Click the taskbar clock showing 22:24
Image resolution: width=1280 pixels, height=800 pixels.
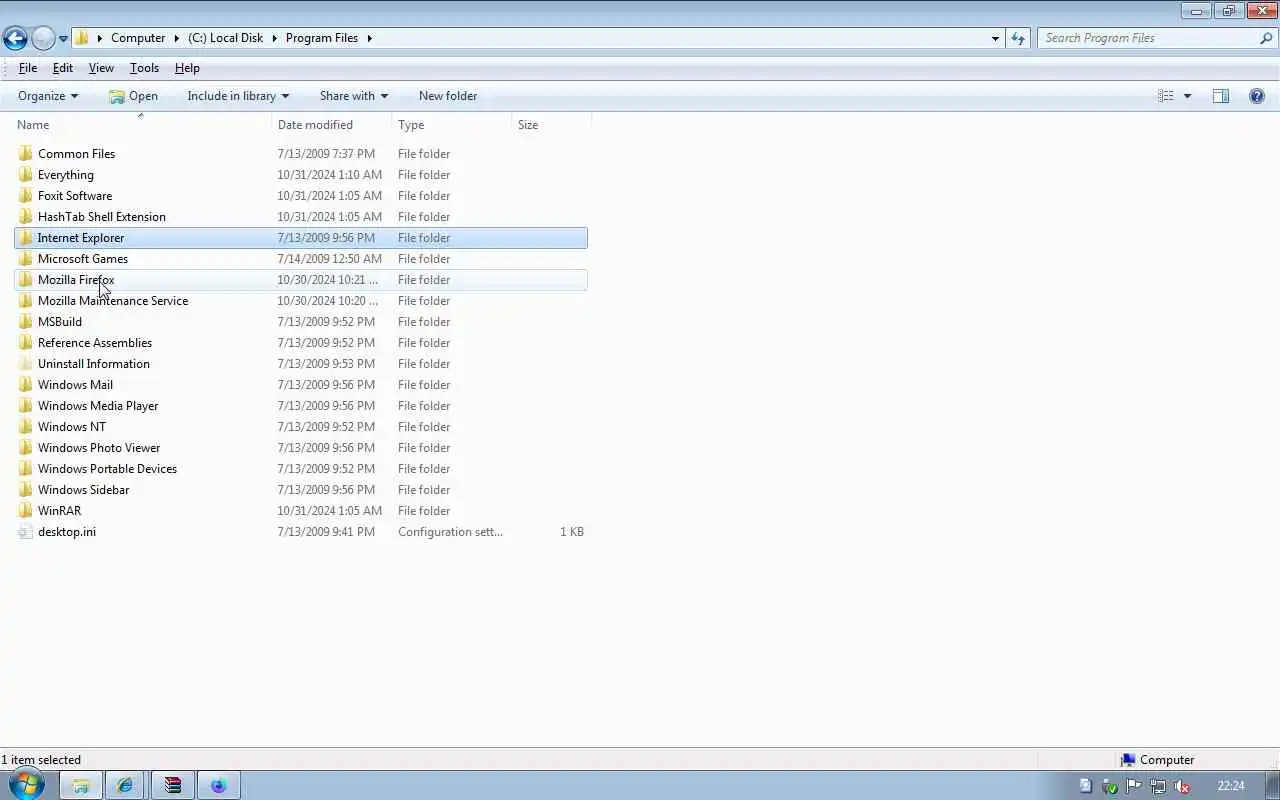[1231, 786]
